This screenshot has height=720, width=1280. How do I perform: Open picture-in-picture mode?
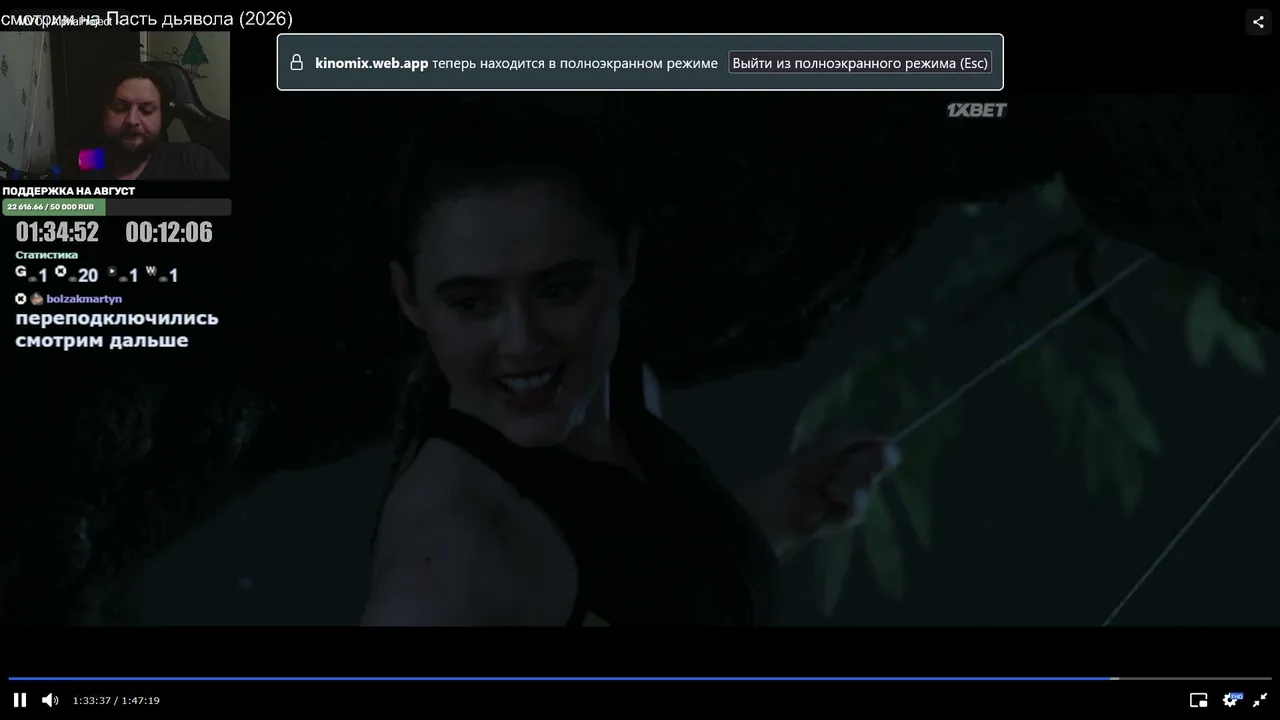pos(1198,700)
